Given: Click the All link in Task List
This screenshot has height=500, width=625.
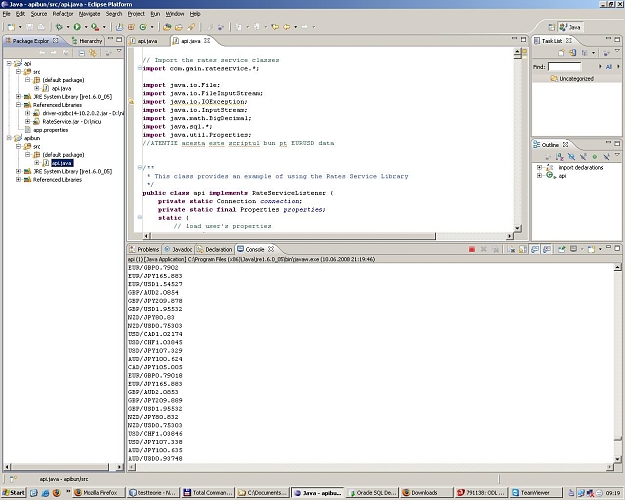Looking at the screenshot, I should pos(609,67).
